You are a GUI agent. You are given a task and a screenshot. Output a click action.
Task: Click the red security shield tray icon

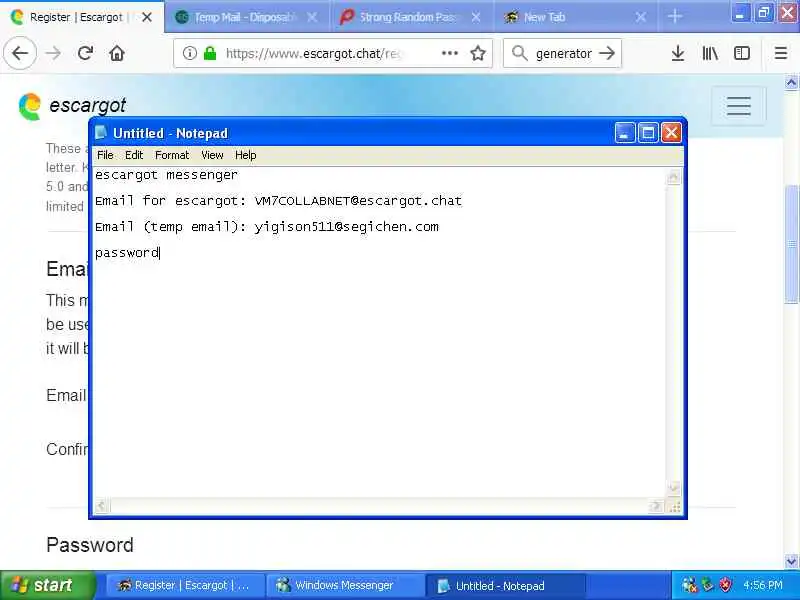click(725, 585)
